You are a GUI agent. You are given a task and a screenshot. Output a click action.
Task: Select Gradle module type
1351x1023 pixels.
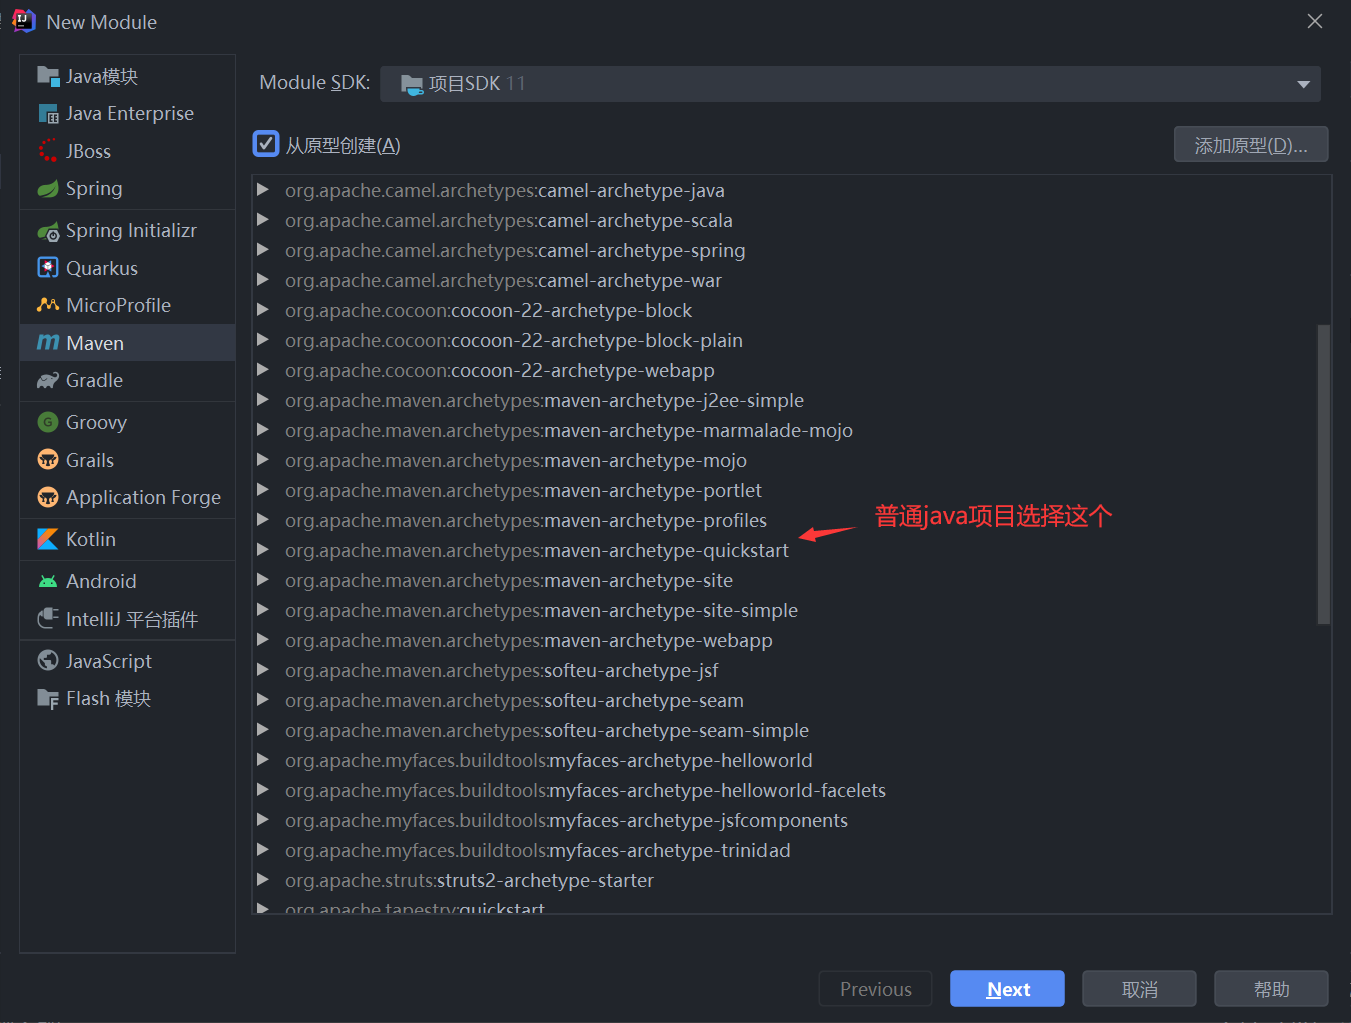pos(128,380)
